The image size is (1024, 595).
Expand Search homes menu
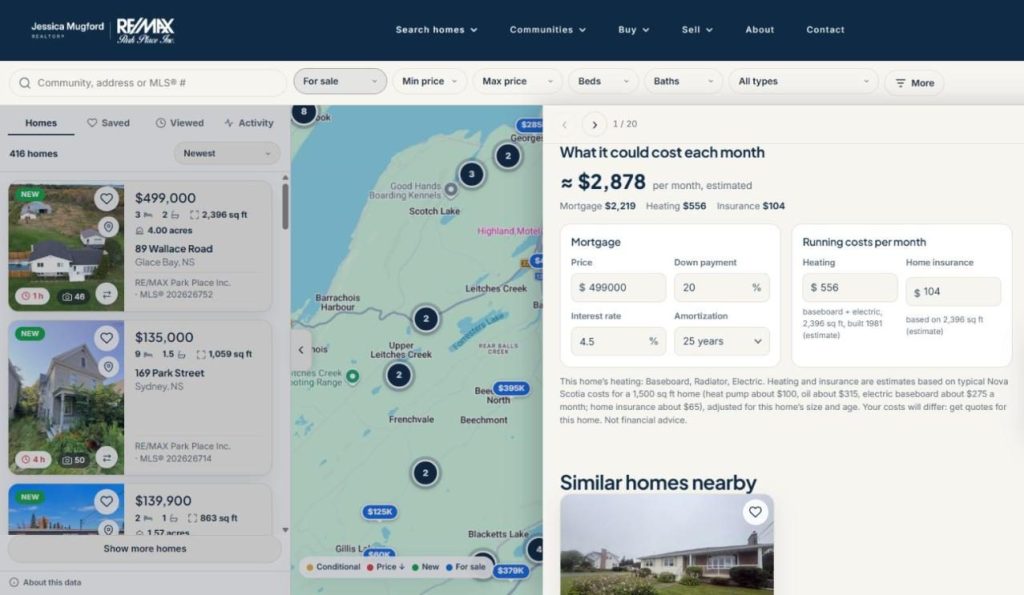(x=436, y=29)
